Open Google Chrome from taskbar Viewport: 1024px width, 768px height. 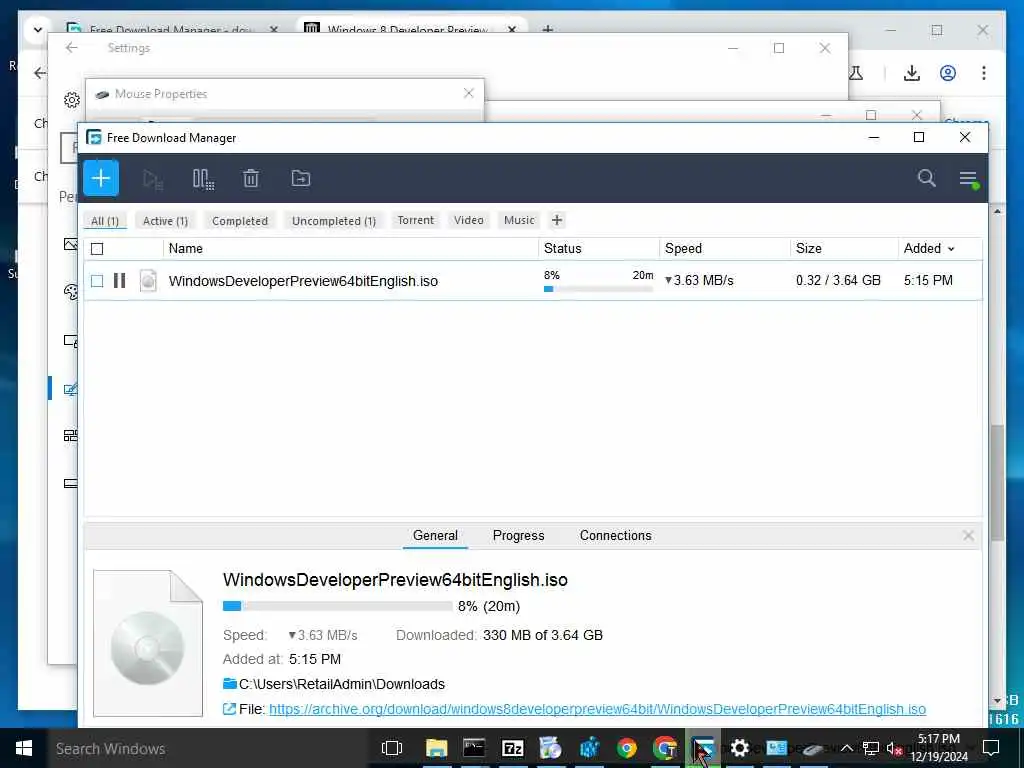(627, 748)
